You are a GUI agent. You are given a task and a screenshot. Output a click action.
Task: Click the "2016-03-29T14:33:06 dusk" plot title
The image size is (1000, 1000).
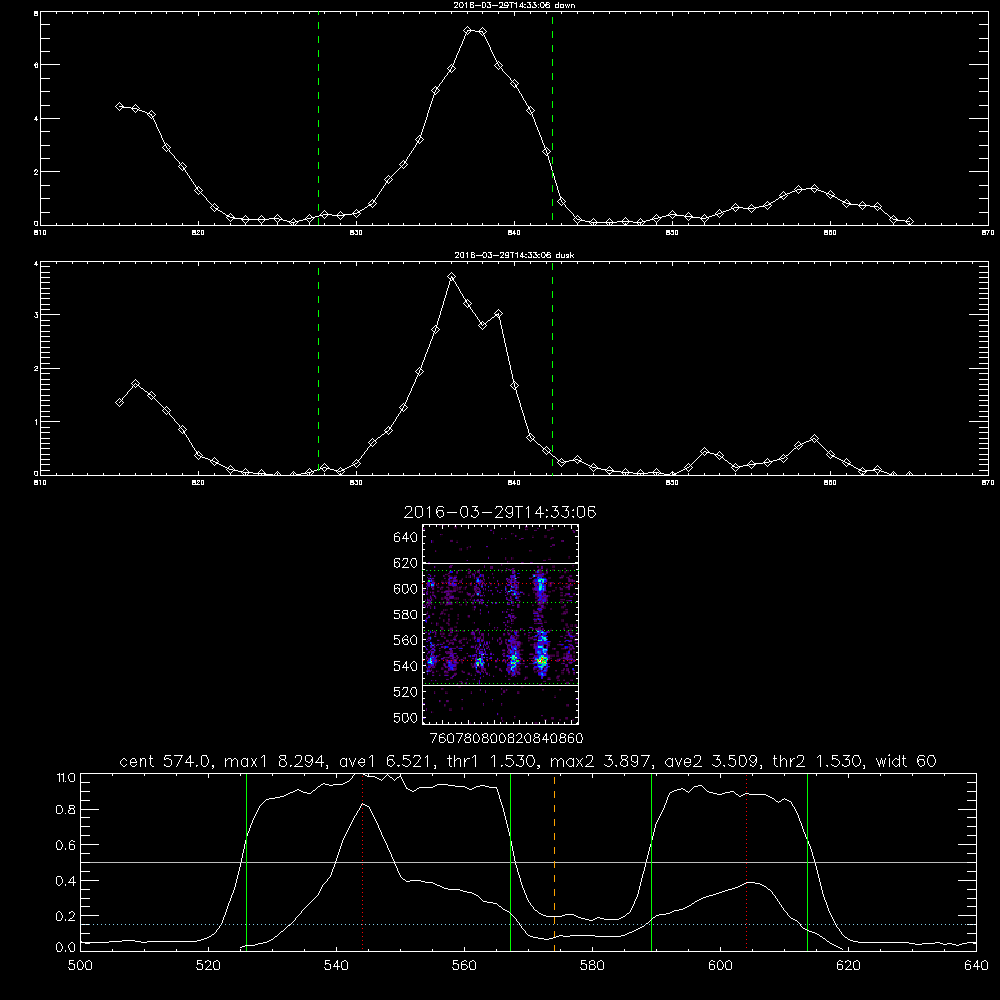[x=514, y=255]
